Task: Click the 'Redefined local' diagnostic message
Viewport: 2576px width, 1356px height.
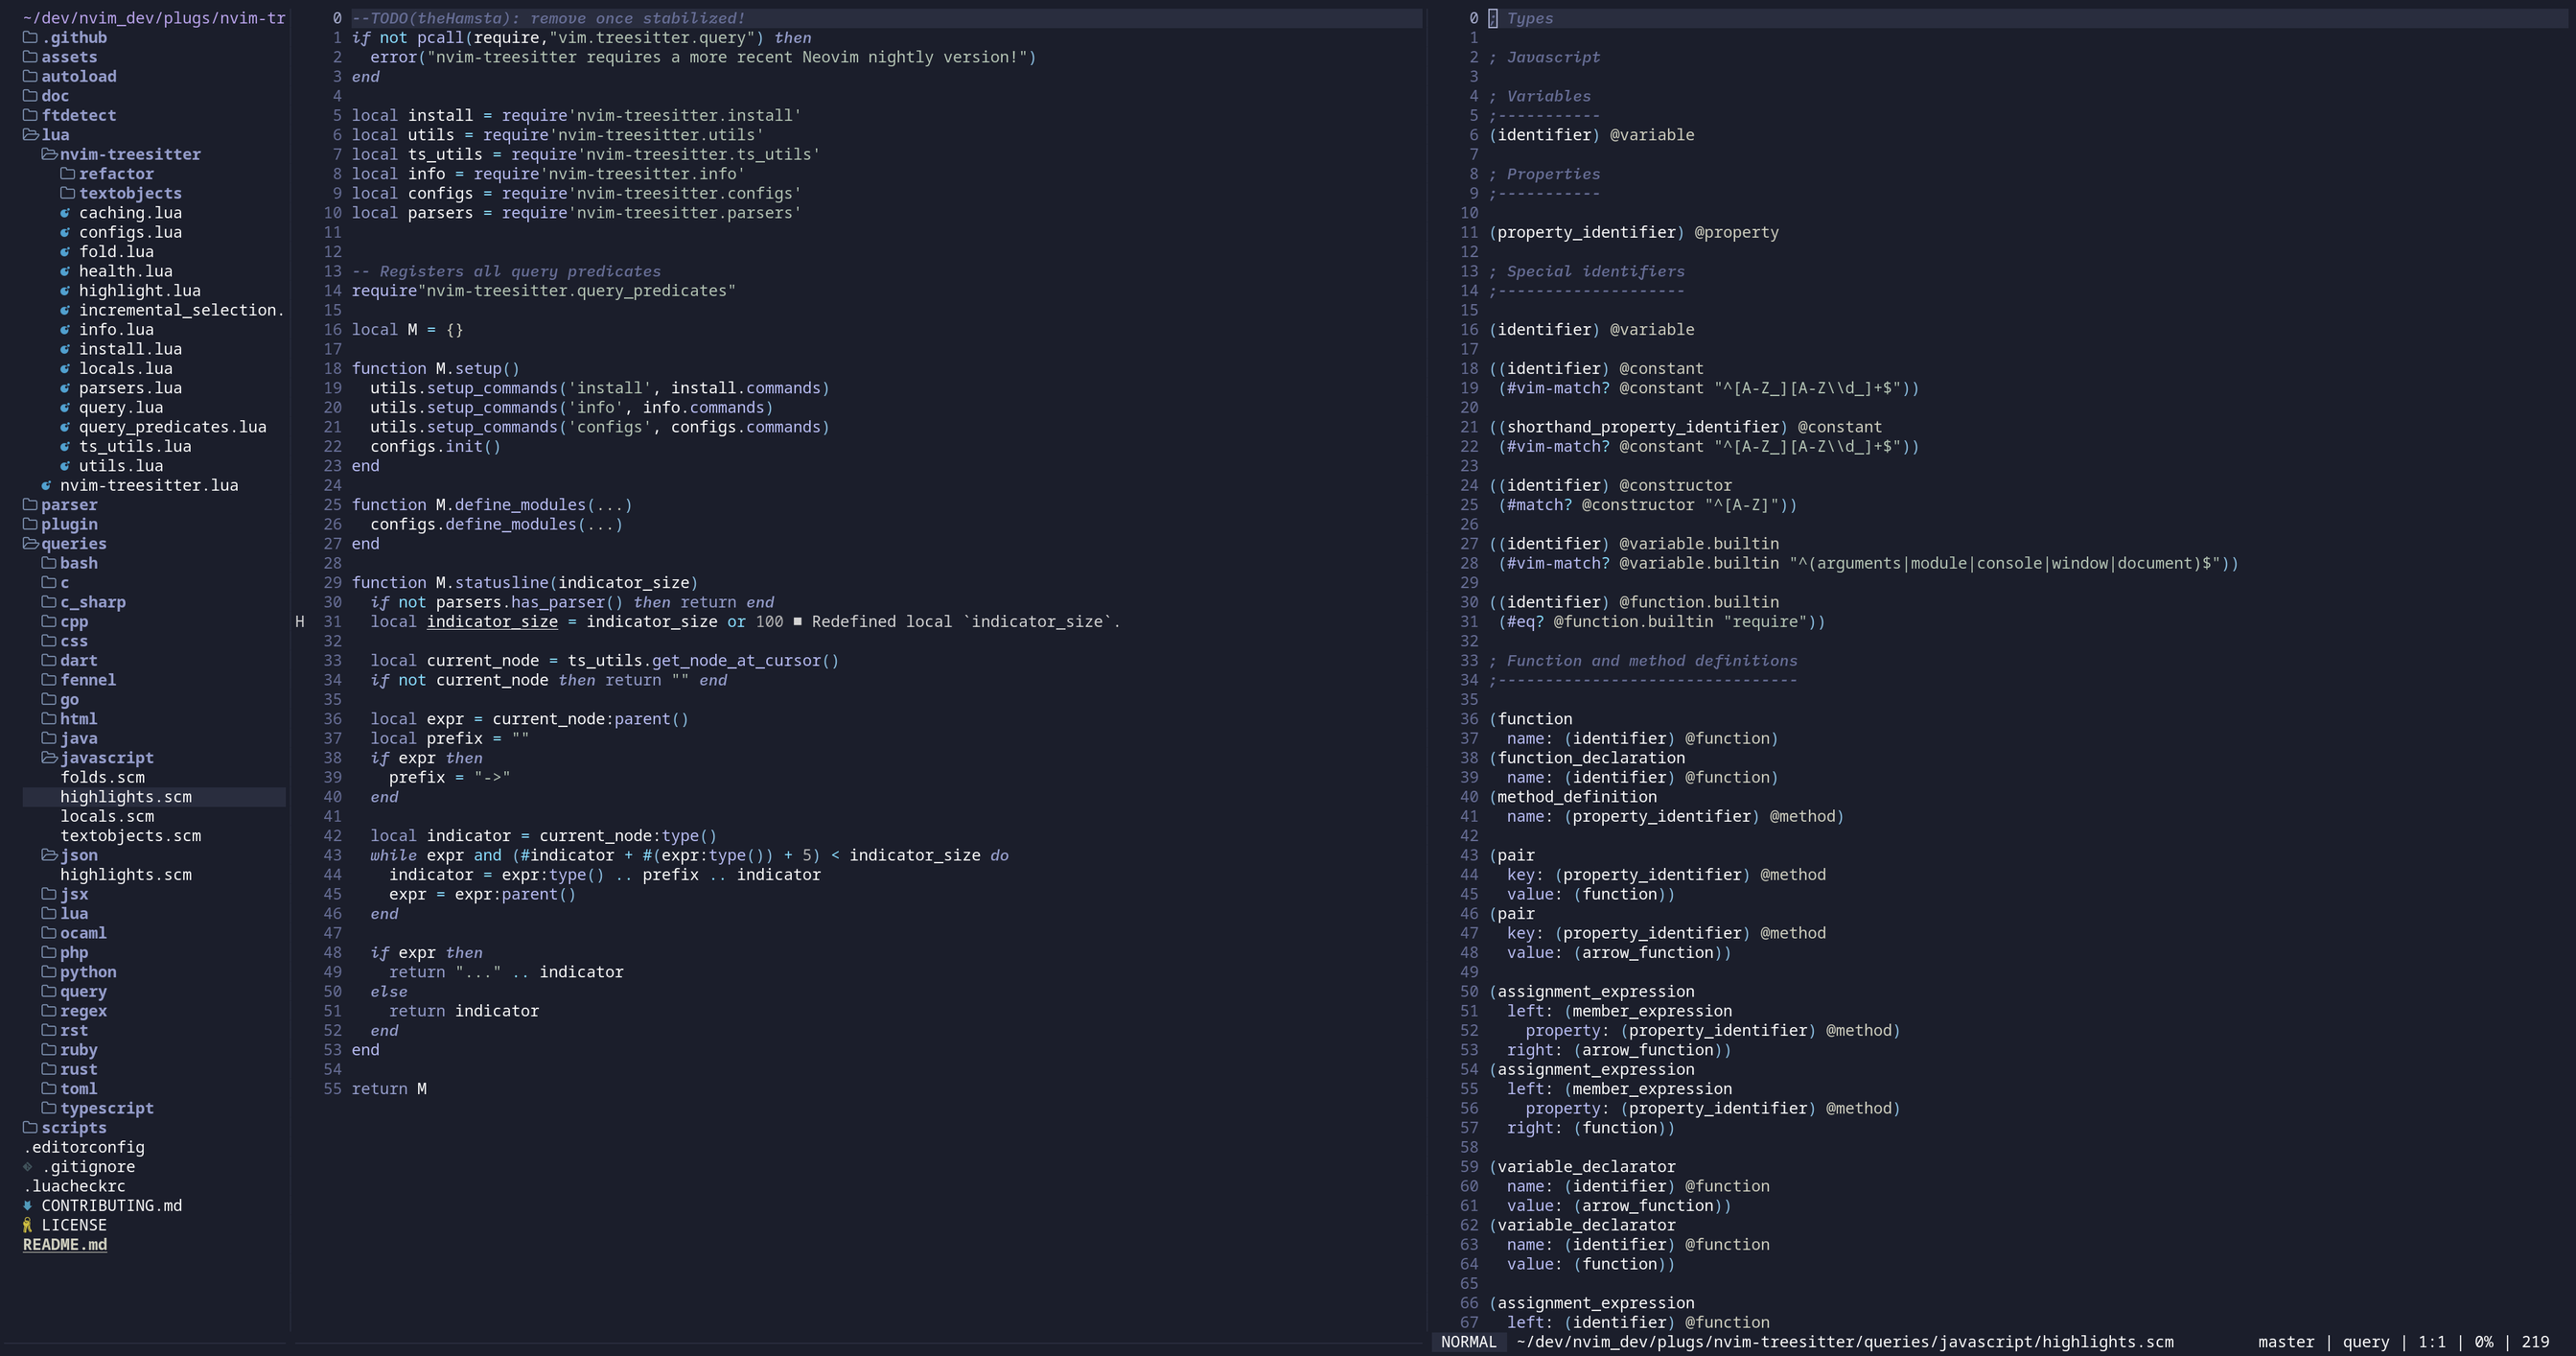Action: [x=964, y=622]
